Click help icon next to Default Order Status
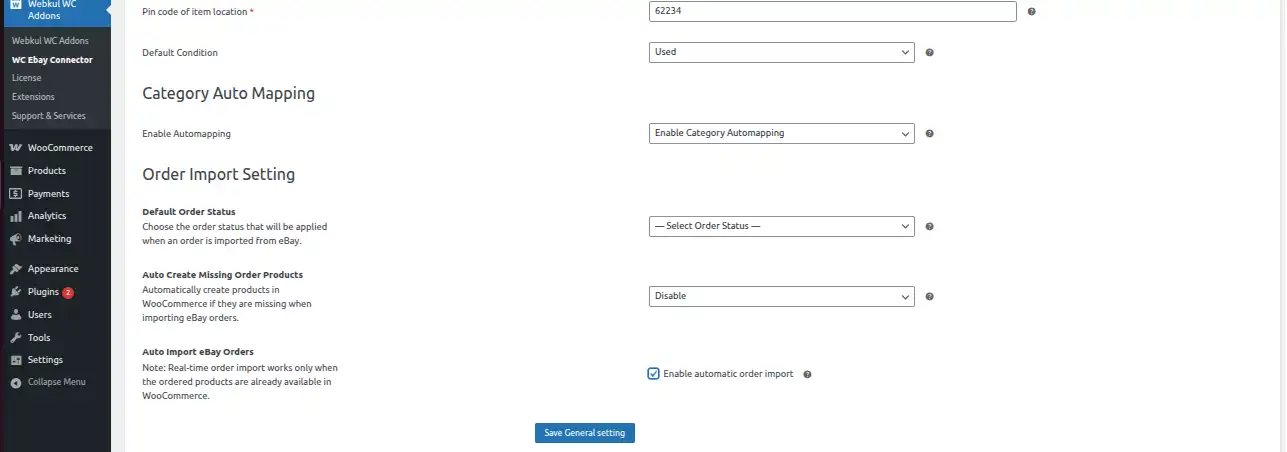This screenshot has width=1287, height=452. (929, 227)
